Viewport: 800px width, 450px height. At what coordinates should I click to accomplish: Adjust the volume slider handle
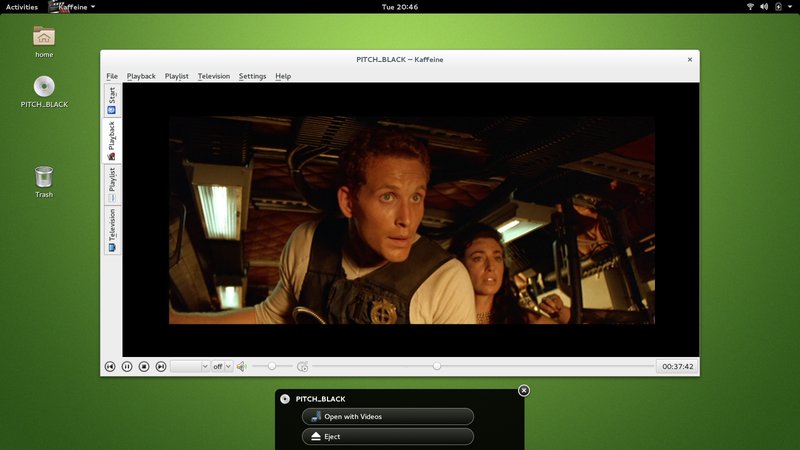pos(272,366)
